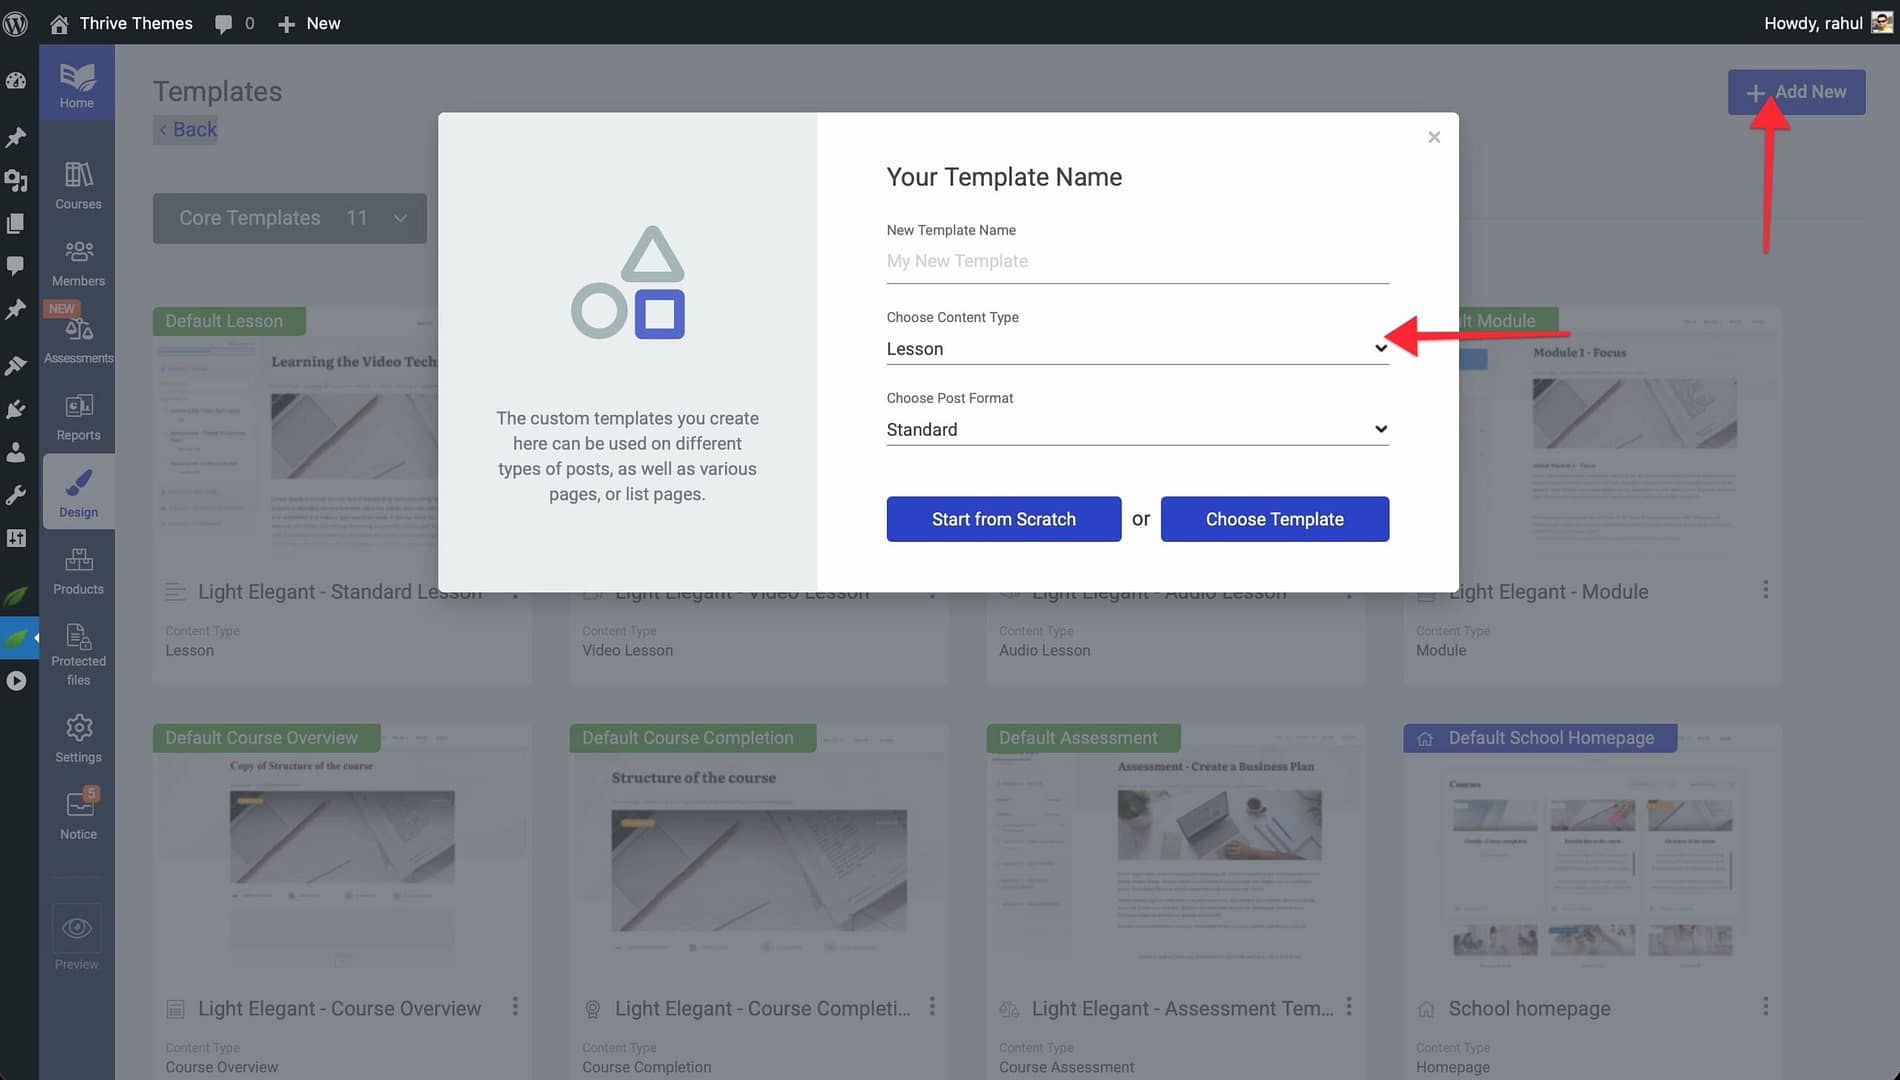Viewport: 1900px width, 1080px height.
Task: Focus the New Template Name field
Action: coord(1136,261)
